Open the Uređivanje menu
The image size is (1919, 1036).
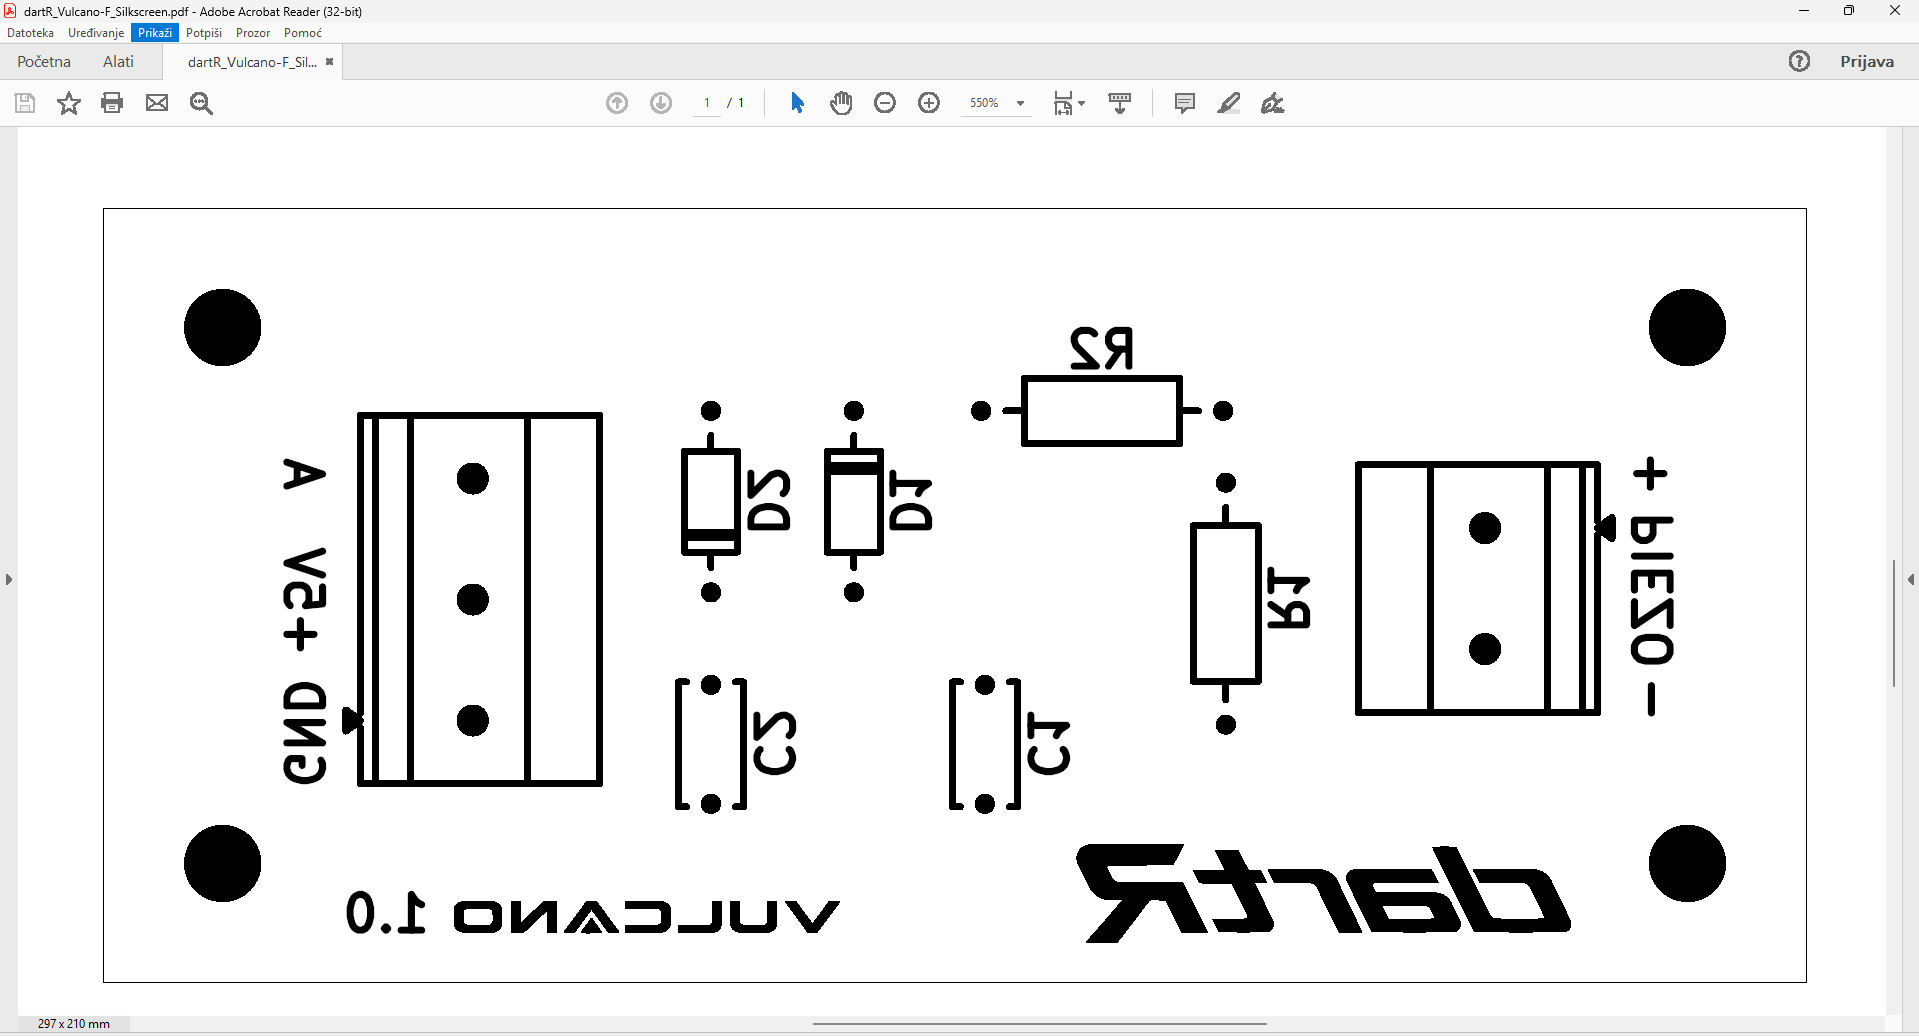(96, 33)
